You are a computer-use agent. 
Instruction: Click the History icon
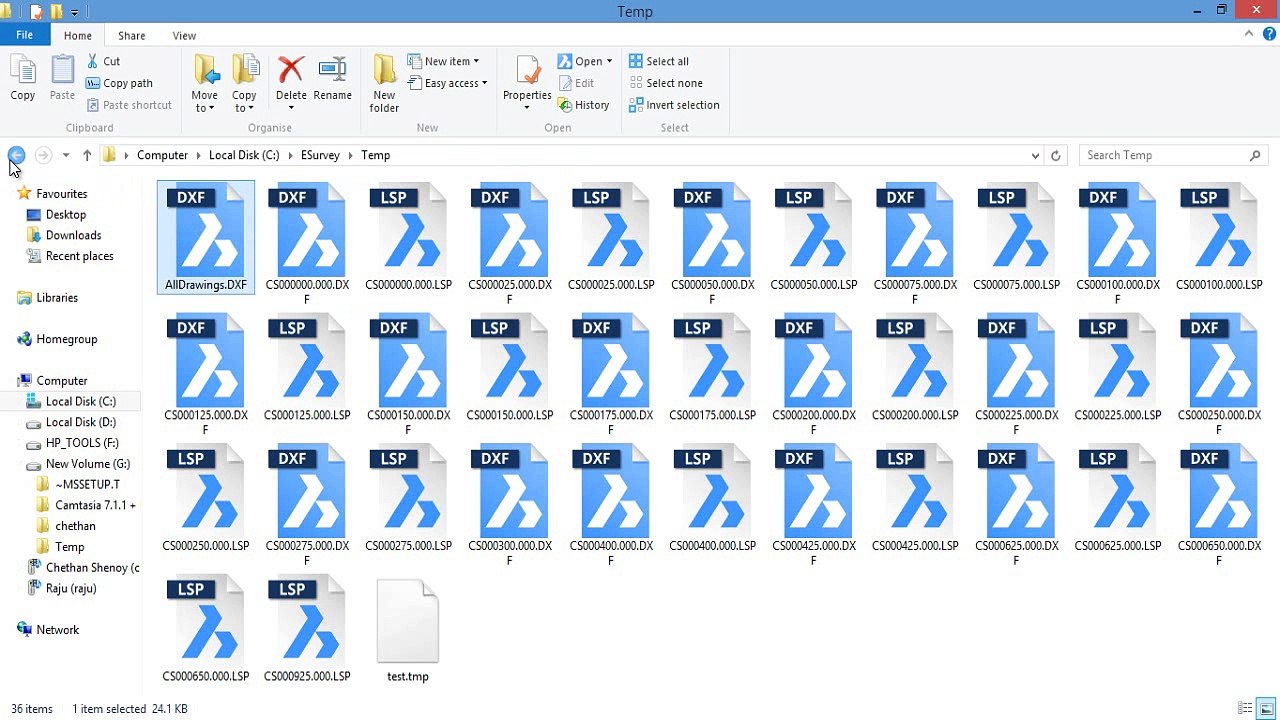click(x=583, y=105)
